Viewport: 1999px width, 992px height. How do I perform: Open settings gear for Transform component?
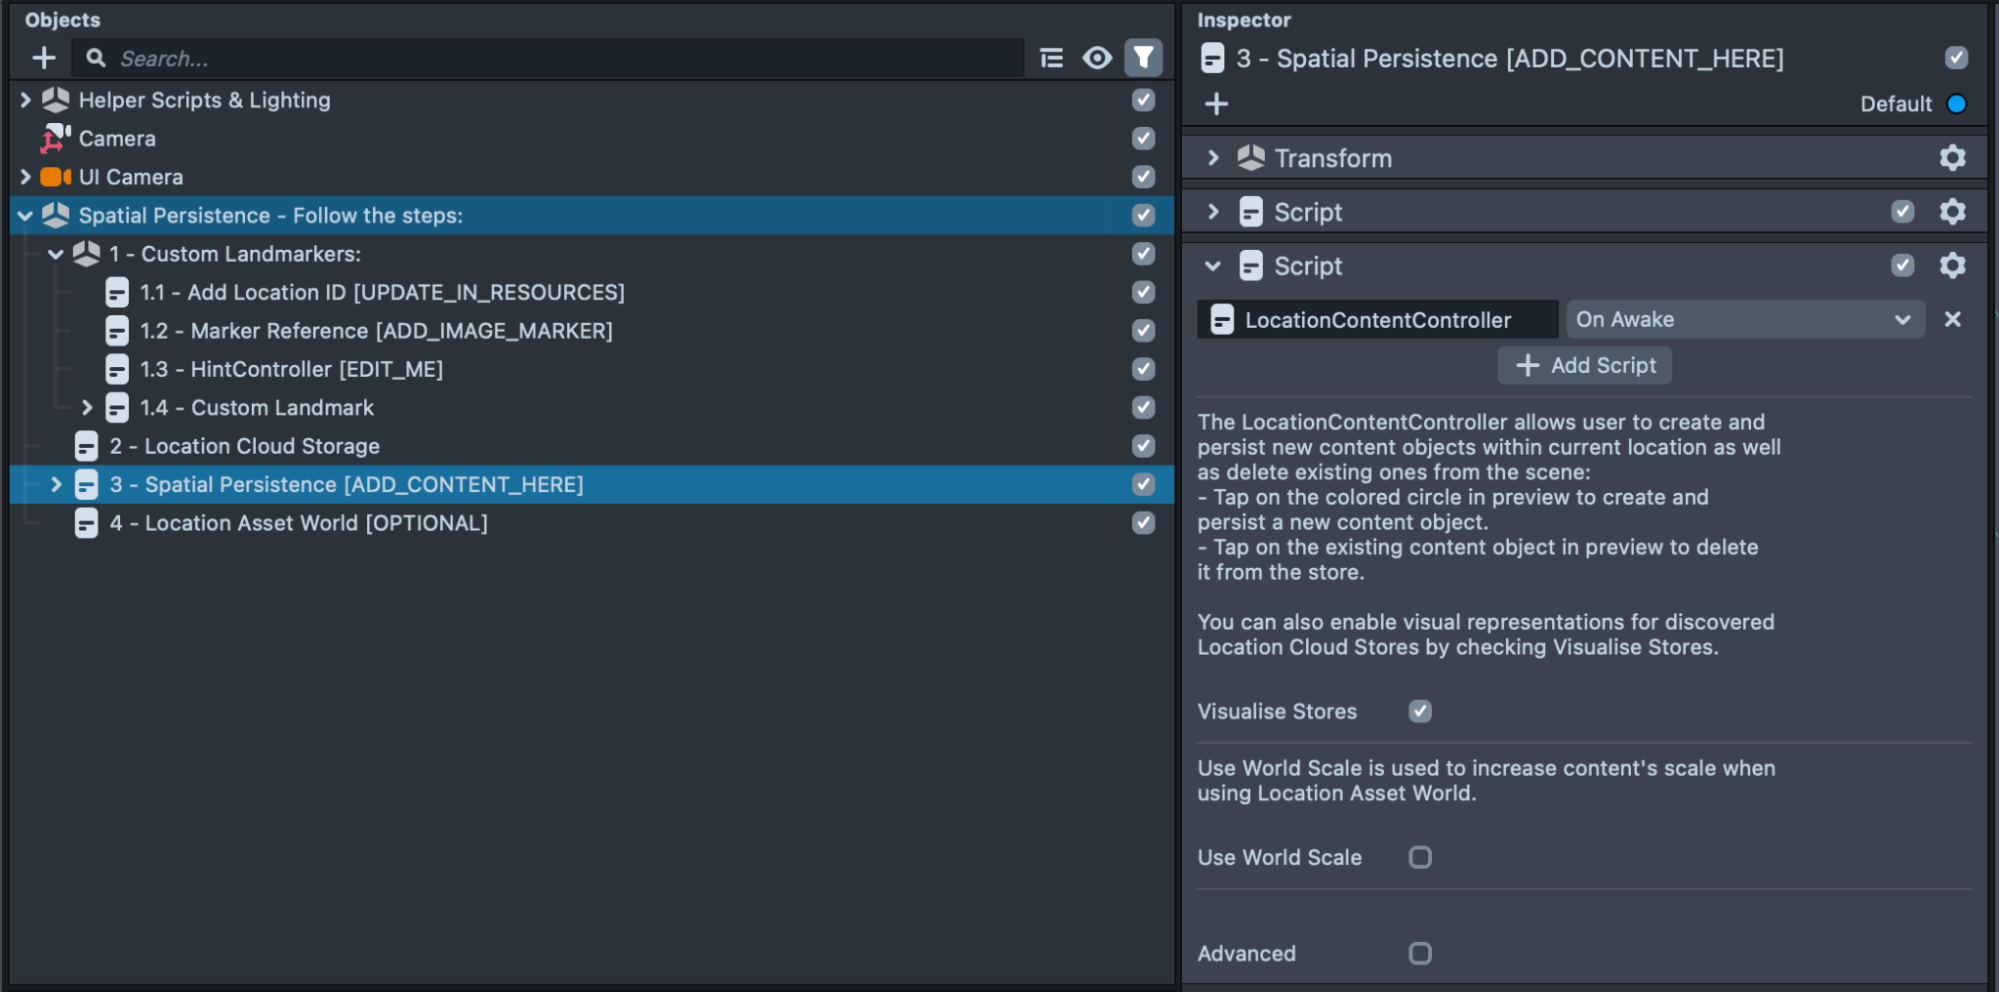1952,158
